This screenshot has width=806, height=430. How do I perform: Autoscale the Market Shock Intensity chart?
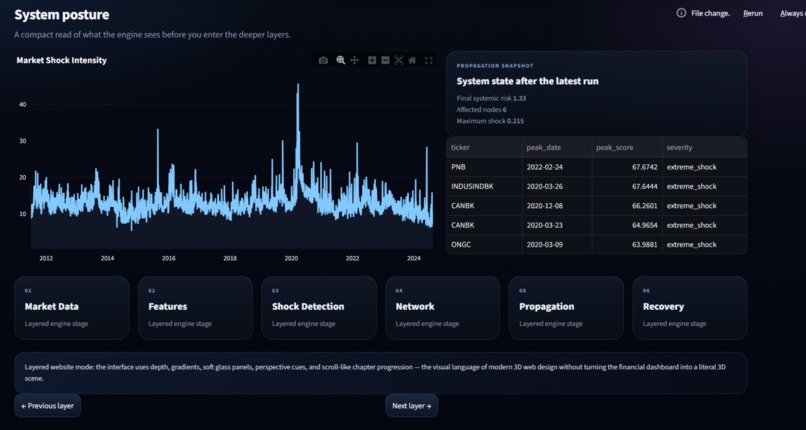[x=398, y=61]
